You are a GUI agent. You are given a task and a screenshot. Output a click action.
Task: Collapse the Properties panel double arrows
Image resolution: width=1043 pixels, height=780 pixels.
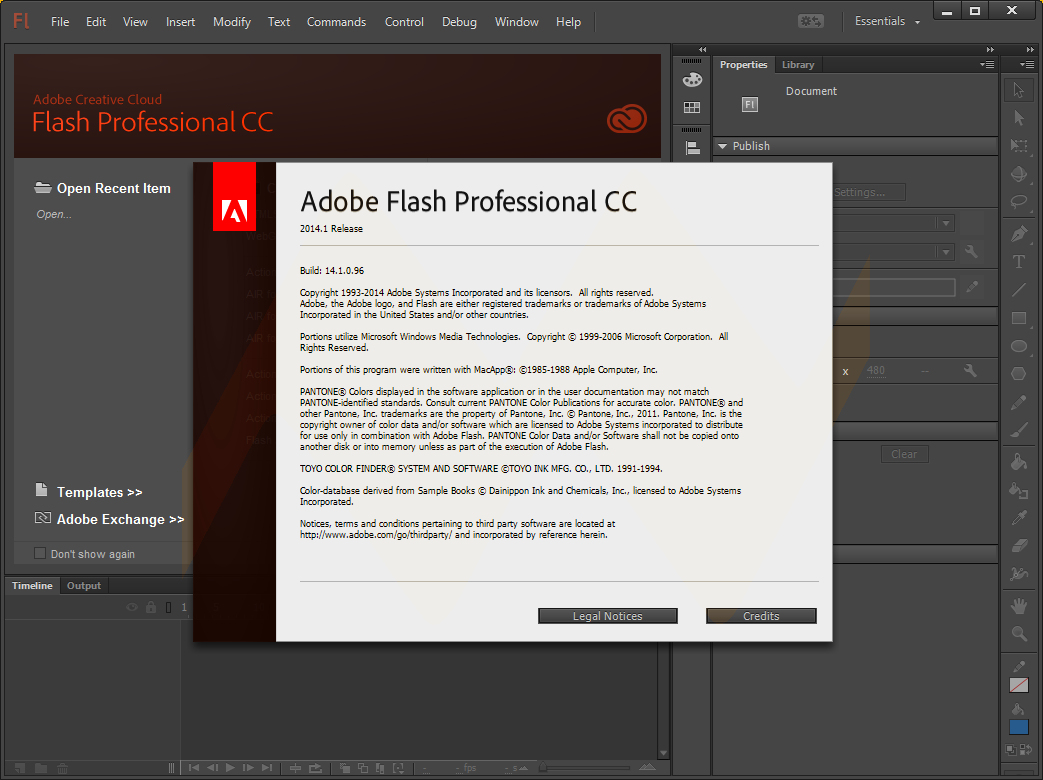pyautogui.click(x=990, y=49)
